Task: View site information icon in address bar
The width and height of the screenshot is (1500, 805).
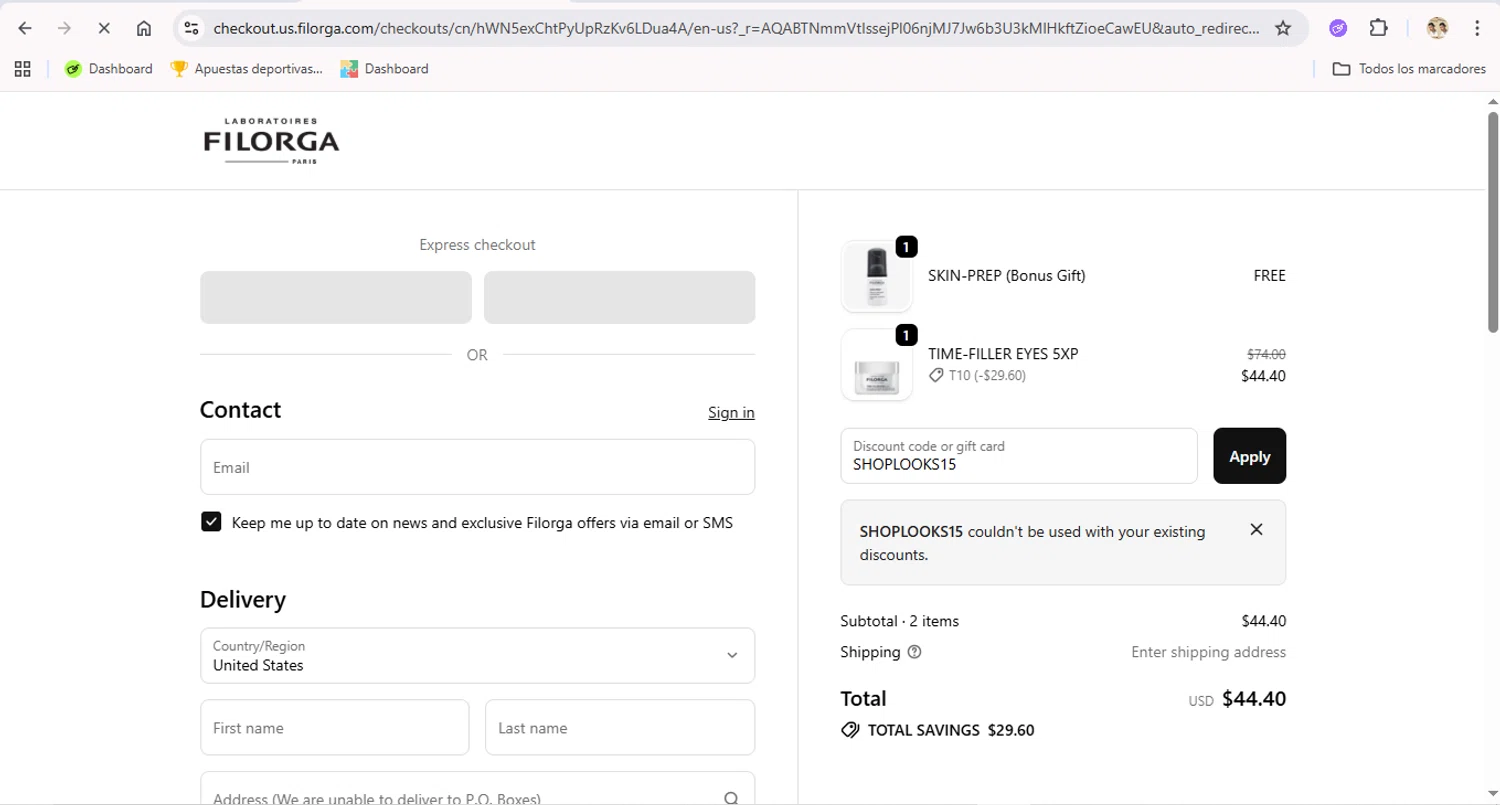Action: point(192,28)
